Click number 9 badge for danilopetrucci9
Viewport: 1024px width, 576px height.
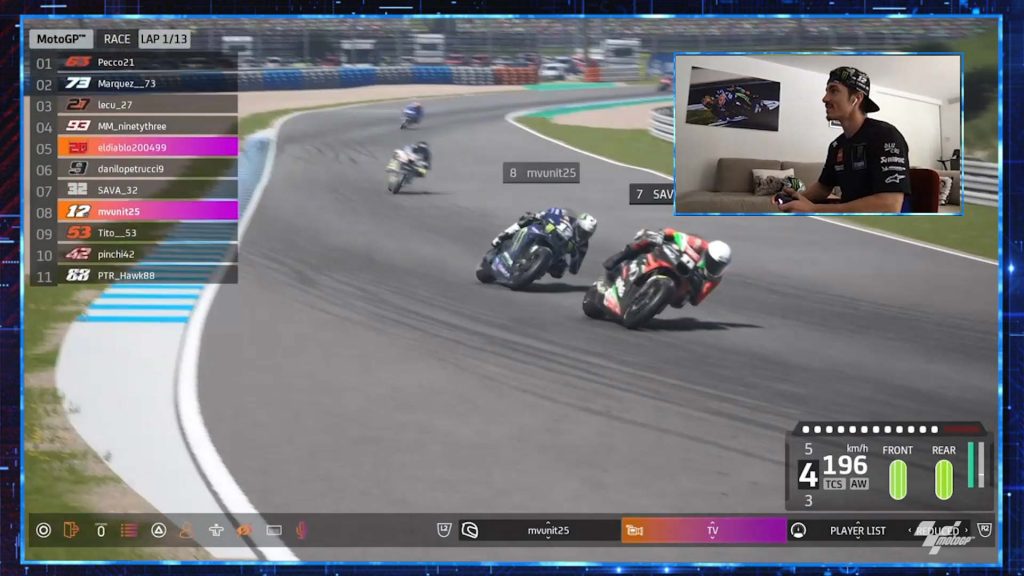pyautogui.click(x=78, y=168)
